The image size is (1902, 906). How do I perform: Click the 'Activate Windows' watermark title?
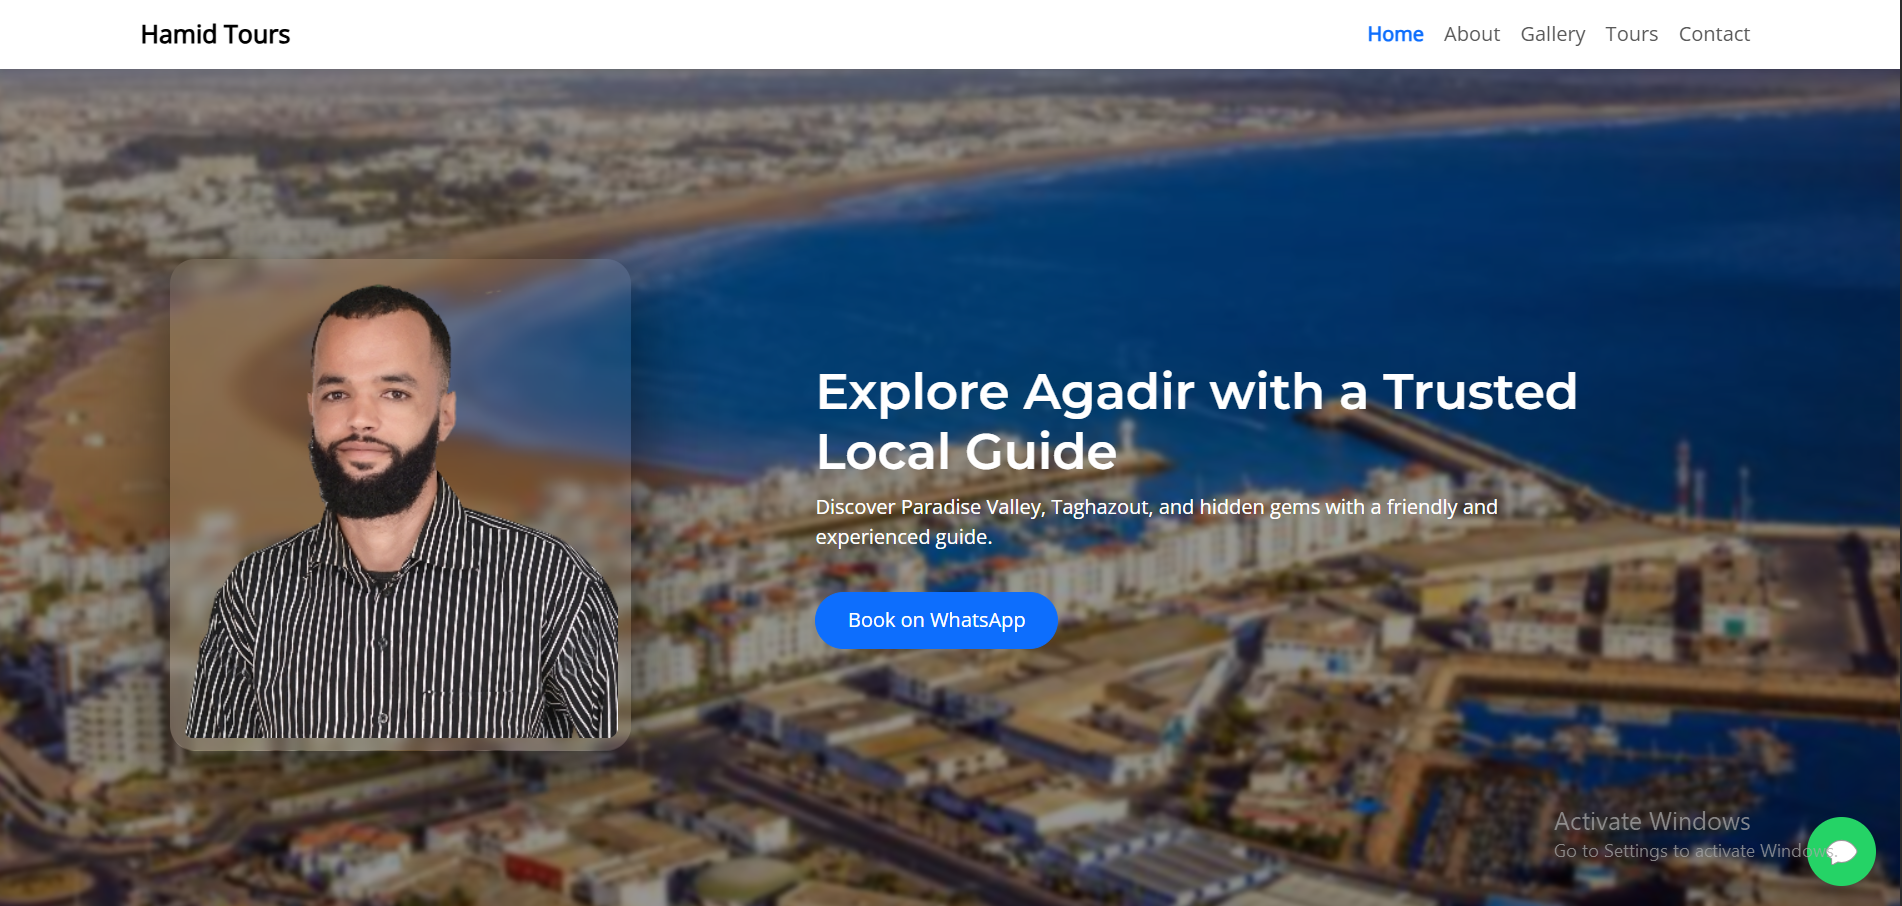[1651, 822]
